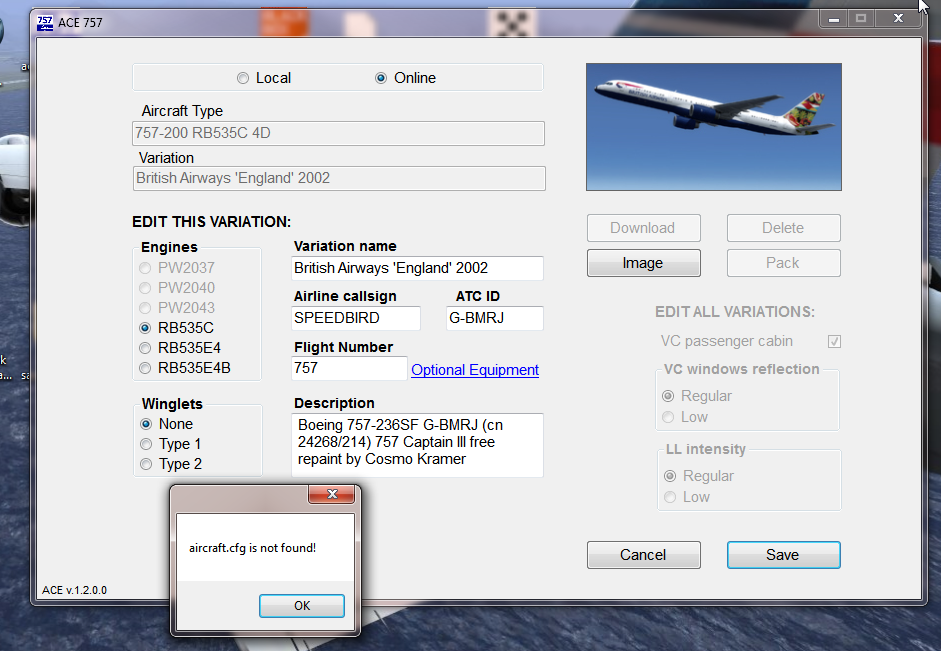Select the RB535E4 engine option
This screenshot has height=651, width=941.
[145, 347]
